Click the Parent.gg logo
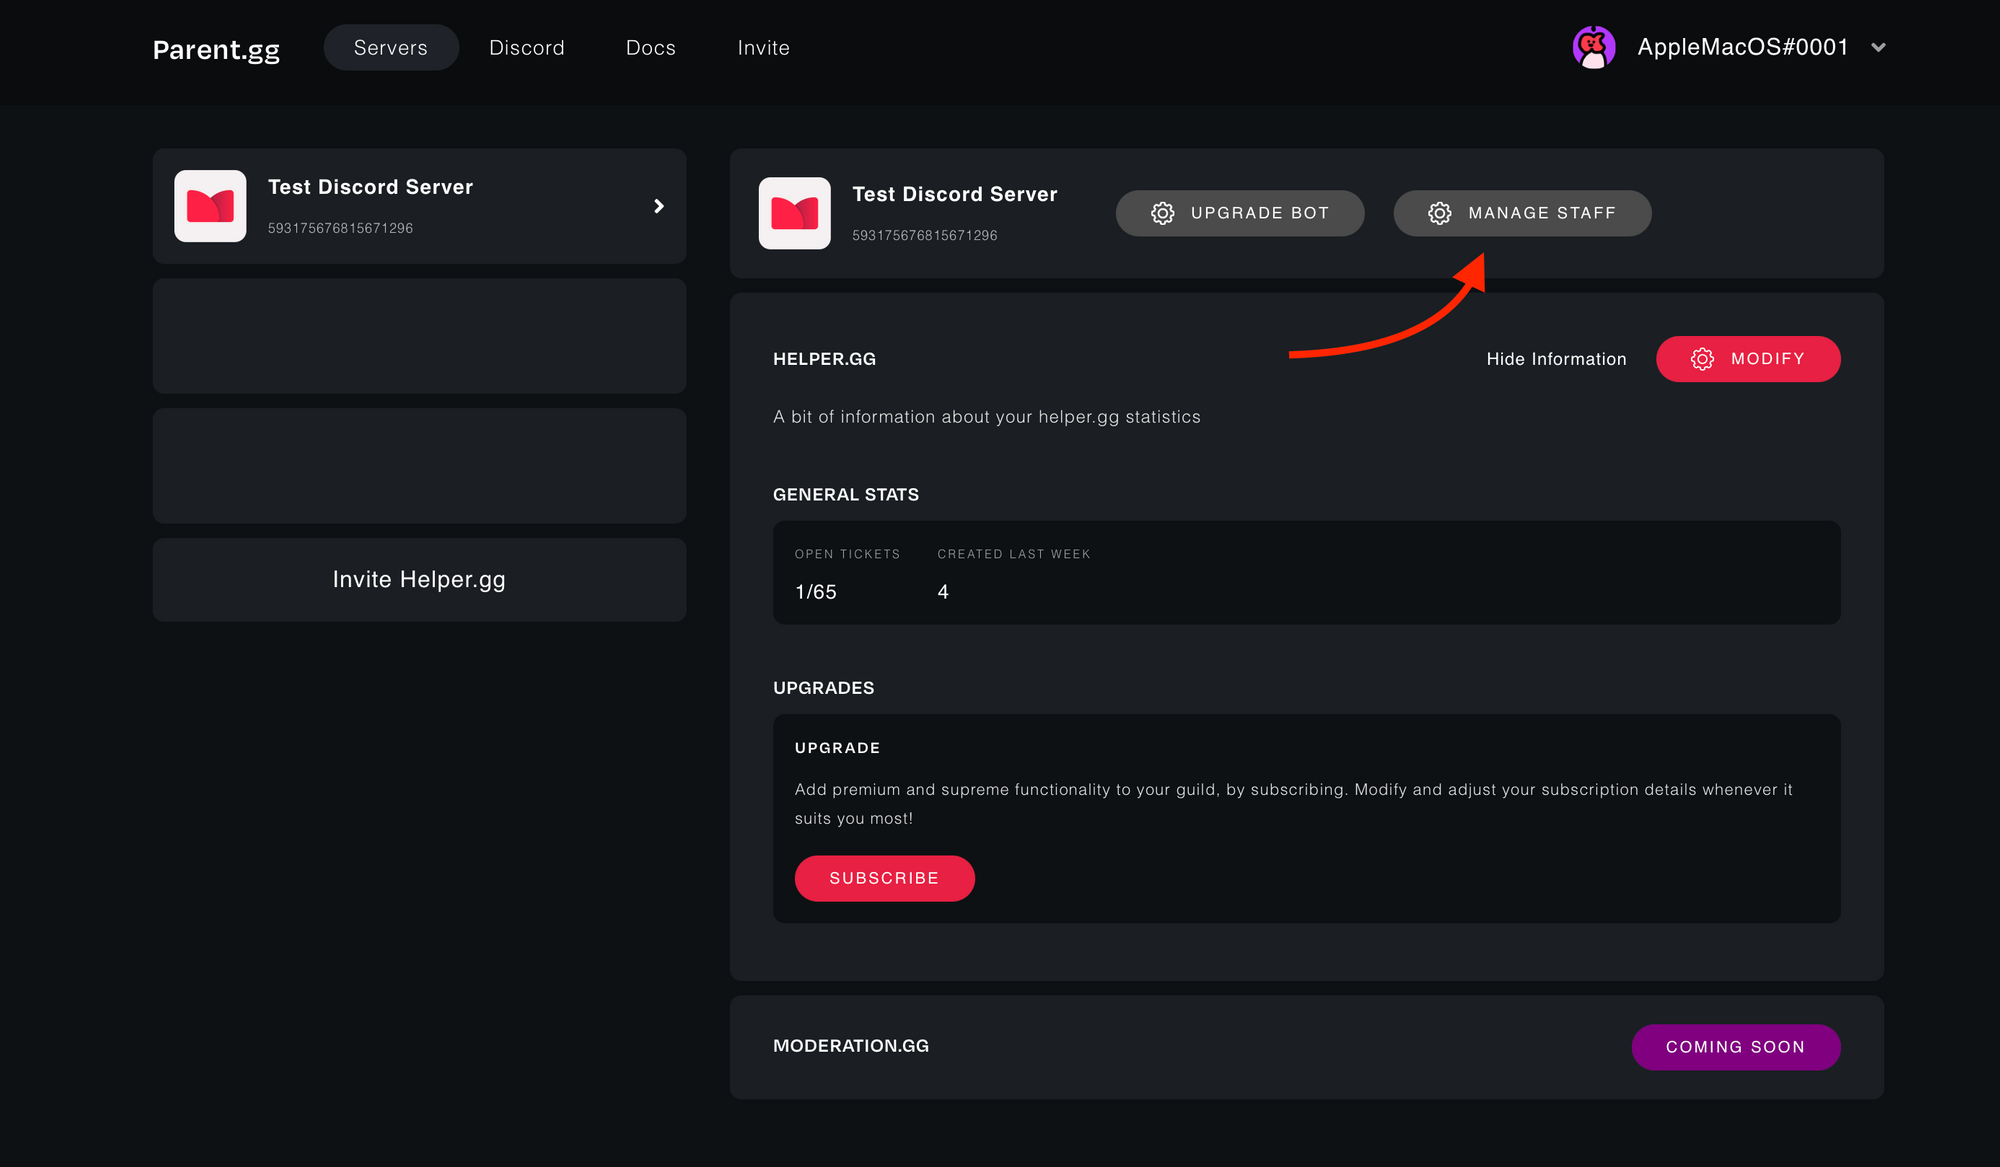Viewport: 2000px width, 1167px height. pos(216,49)
